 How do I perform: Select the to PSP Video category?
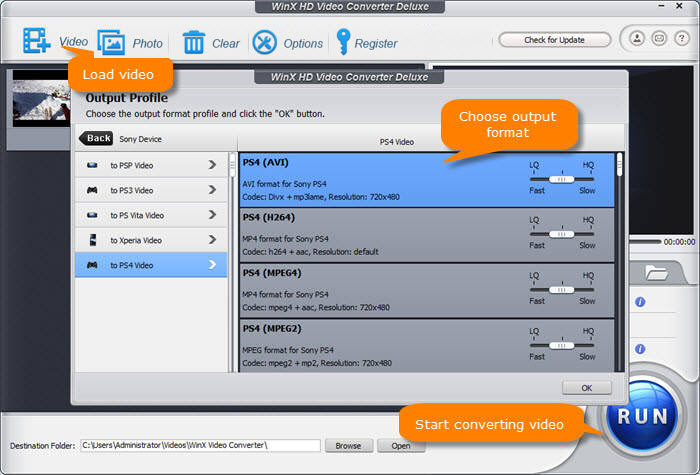[151, 165]
